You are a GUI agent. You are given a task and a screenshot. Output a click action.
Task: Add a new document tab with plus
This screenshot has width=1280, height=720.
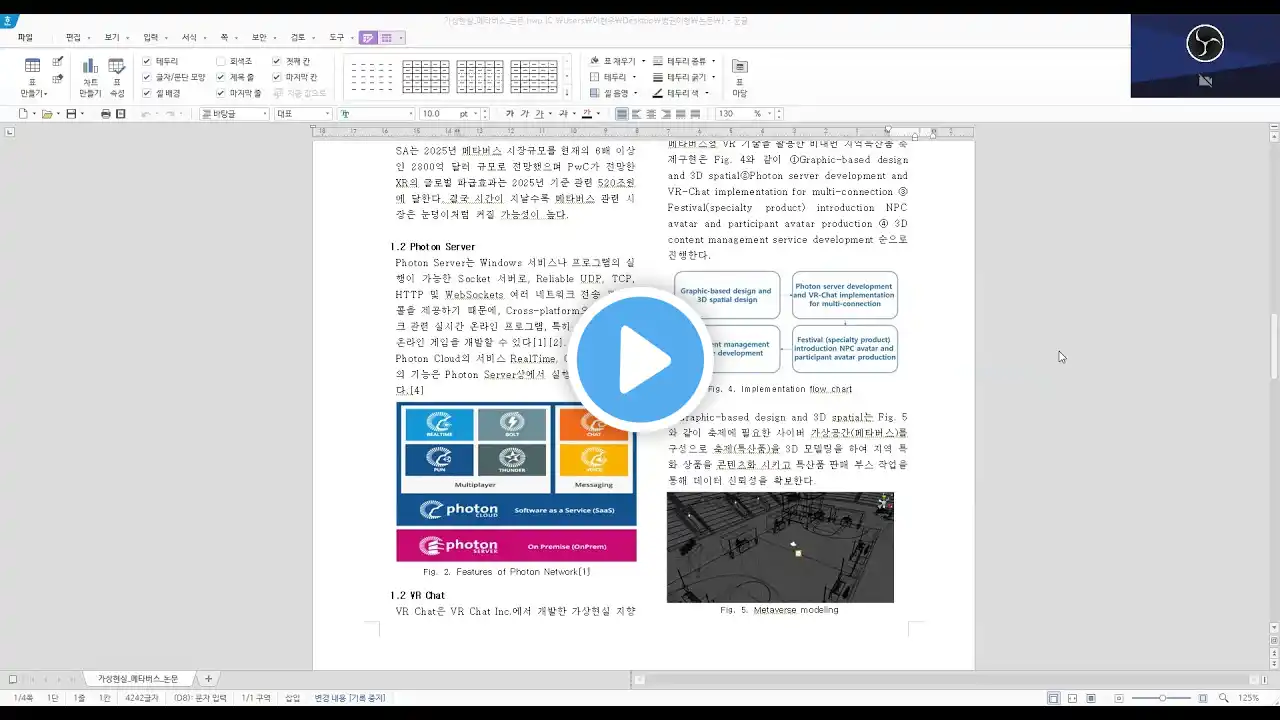tap(208, 679)
